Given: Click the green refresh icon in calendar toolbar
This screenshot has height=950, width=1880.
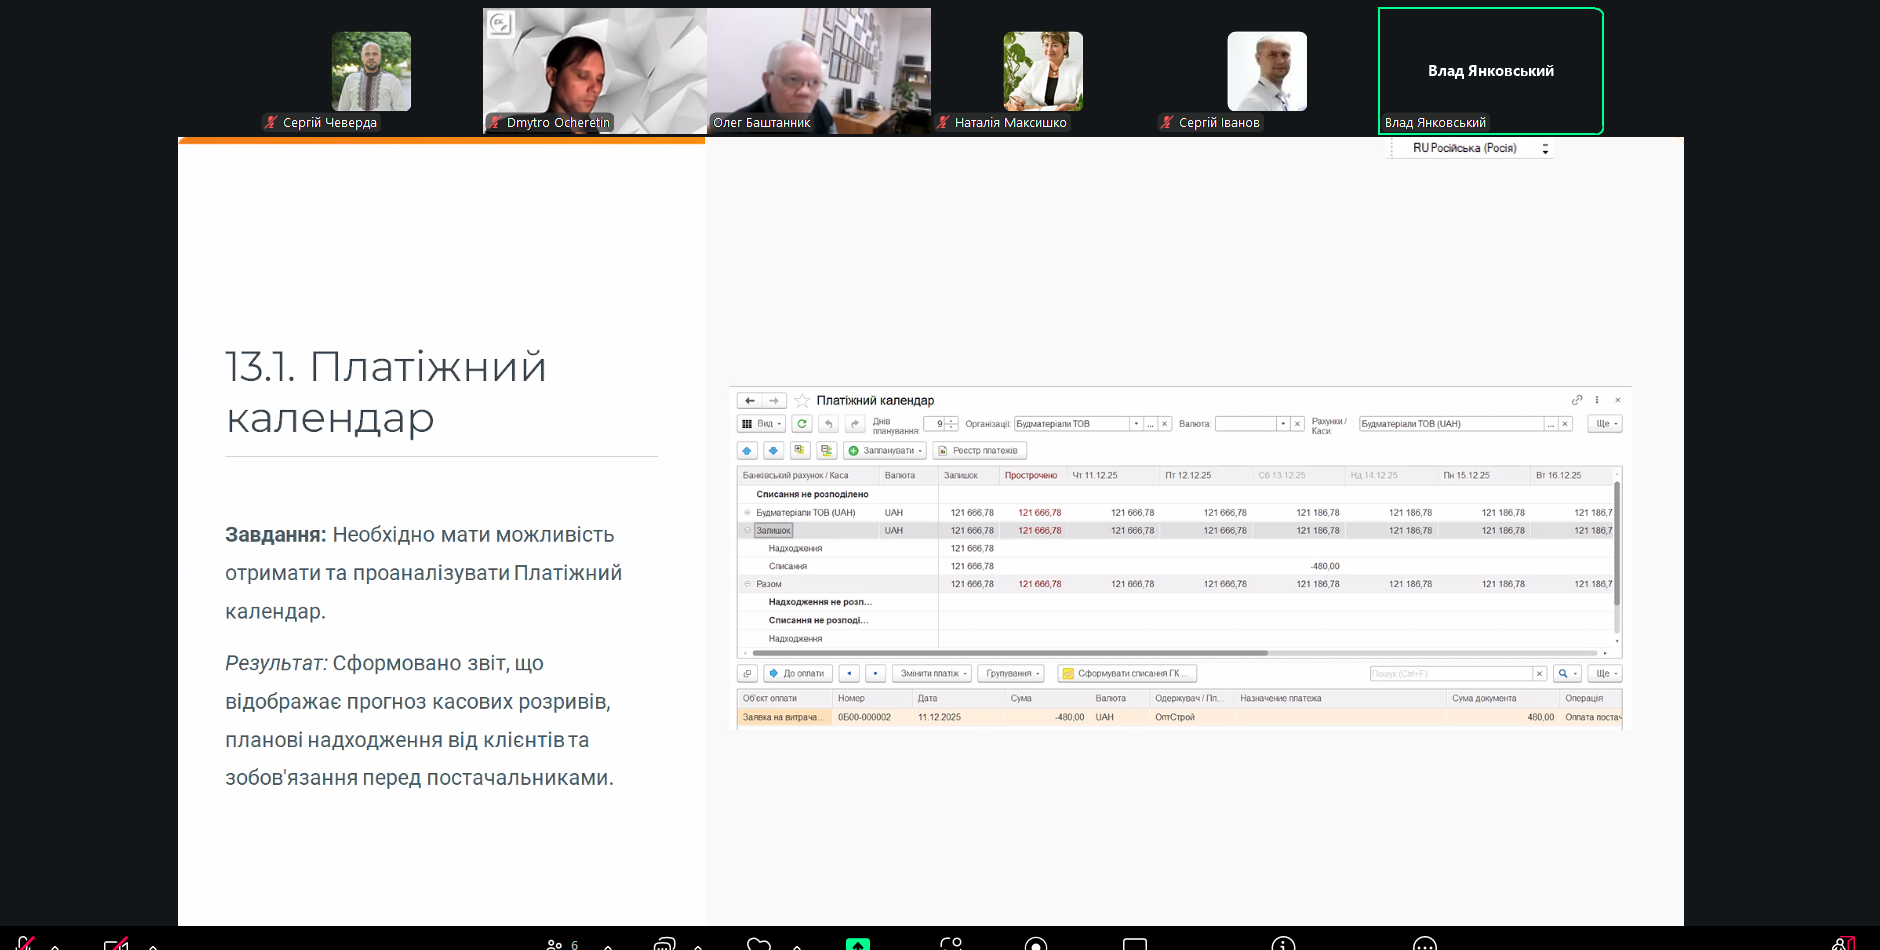Looking at the screenshot, I should coord(801,424).
